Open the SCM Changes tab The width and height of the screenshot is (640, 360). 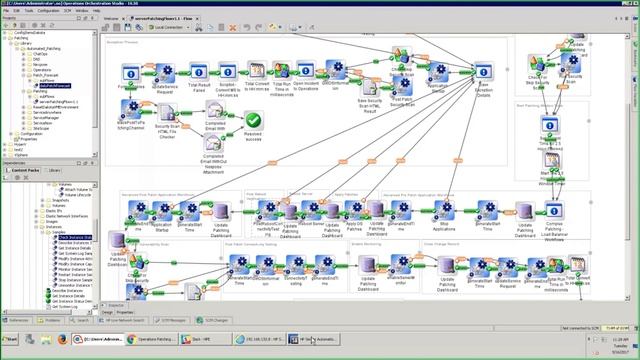point(213,320)
